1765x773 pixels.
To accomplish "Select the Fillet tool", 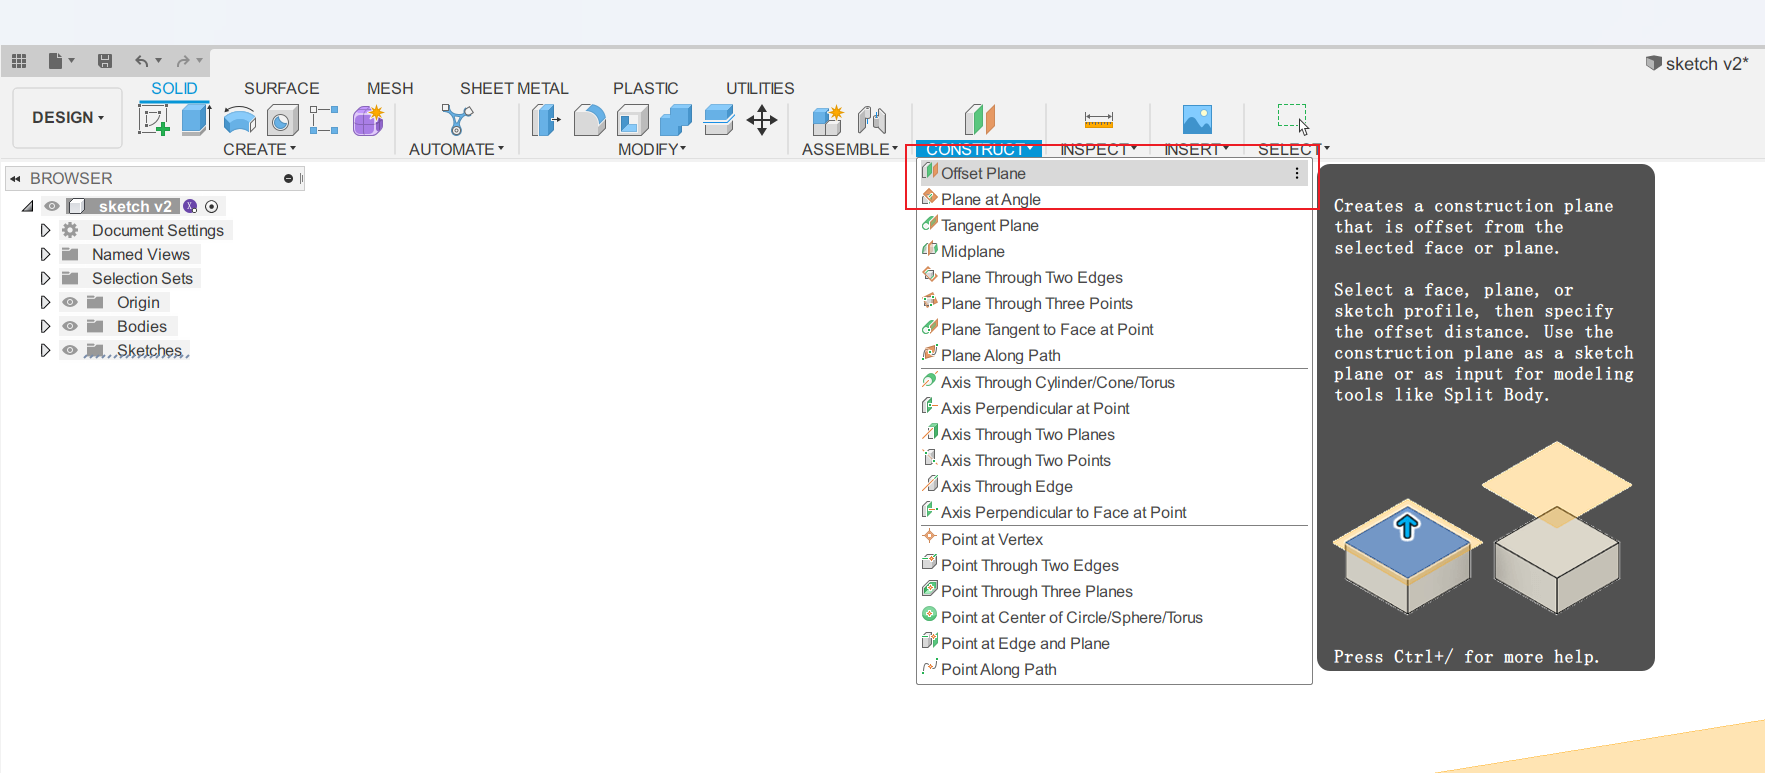I will pyautogui.click(x=590, y=120).
